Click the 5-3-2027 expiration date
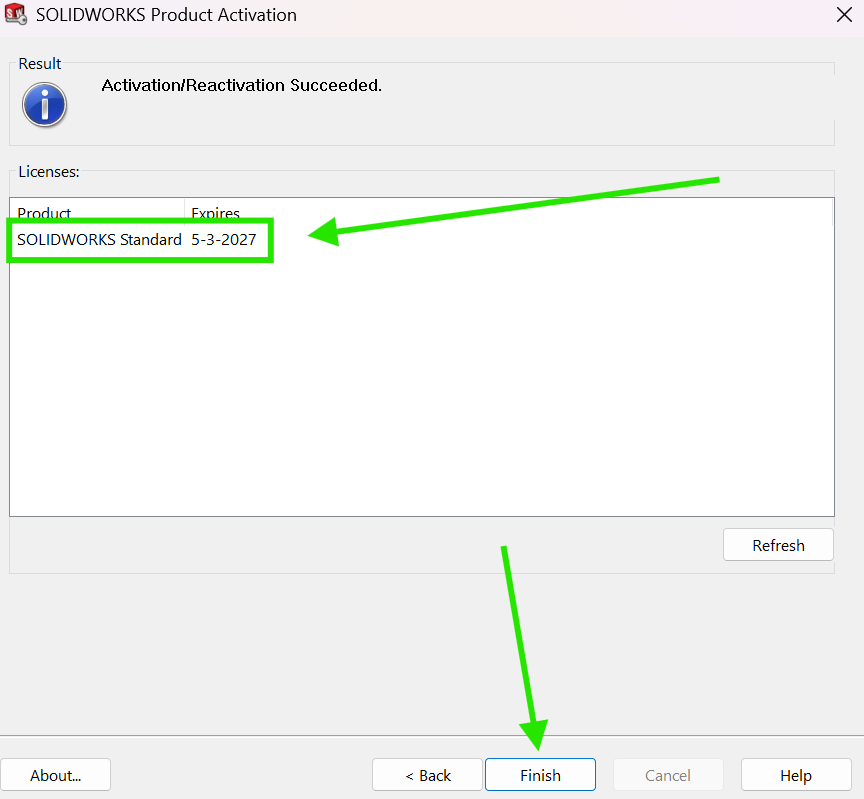Image resolution: width=864 pixels, height=799 pixels. point(224,240)
